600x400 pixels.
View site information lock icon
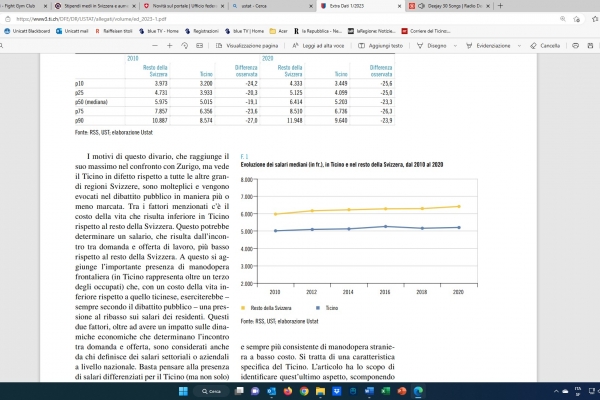[8, 19]
